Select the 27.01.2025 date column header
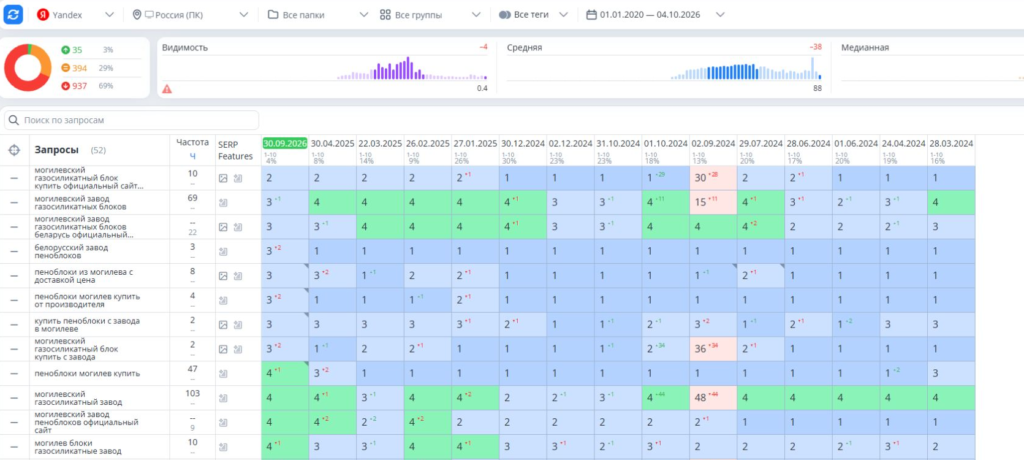 (475, 143)
